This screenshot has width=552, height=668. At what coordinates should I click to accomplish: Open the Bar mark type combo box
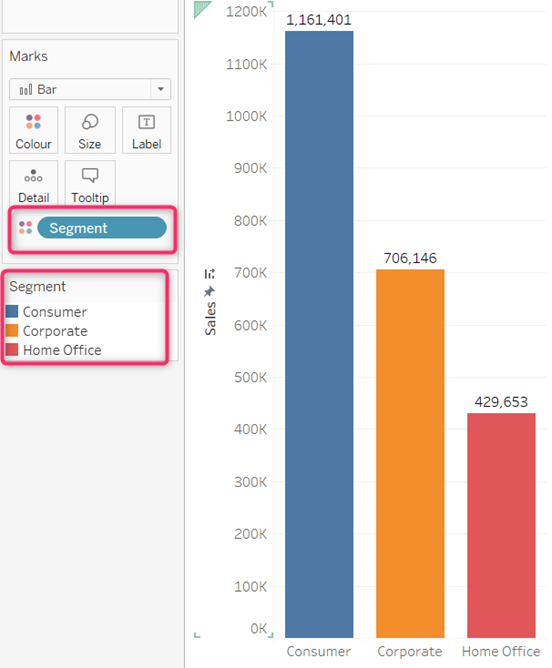(x=90, y=89)
